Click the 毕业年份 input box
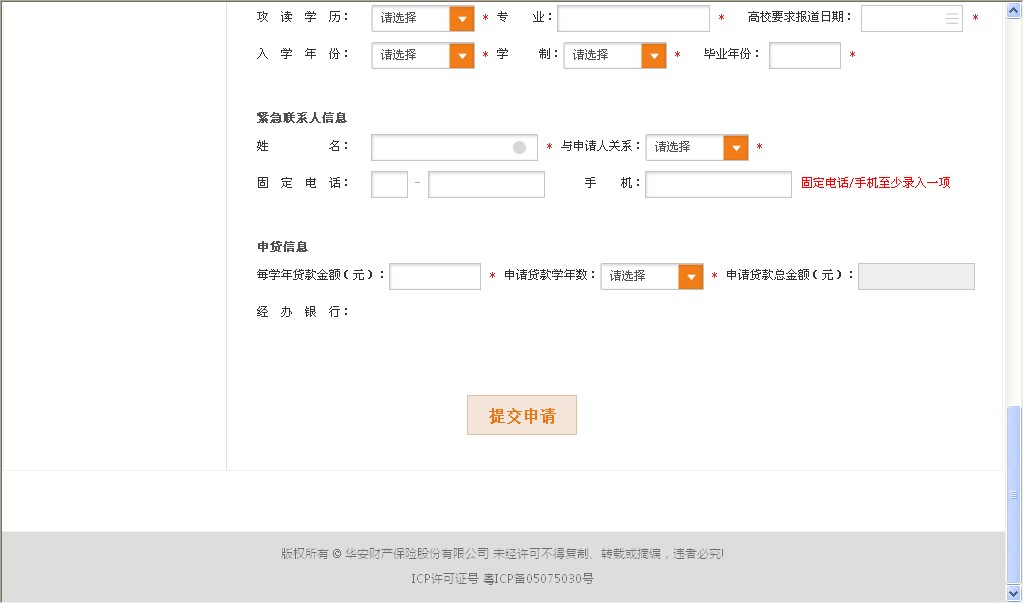Screen dimensions: 1024x604 coord(804,55)
